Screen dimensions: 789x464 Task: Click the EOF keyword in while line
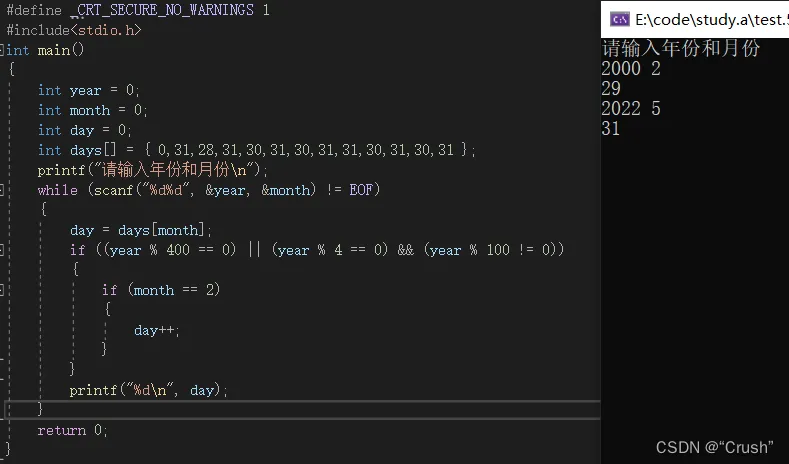point(361,190)
